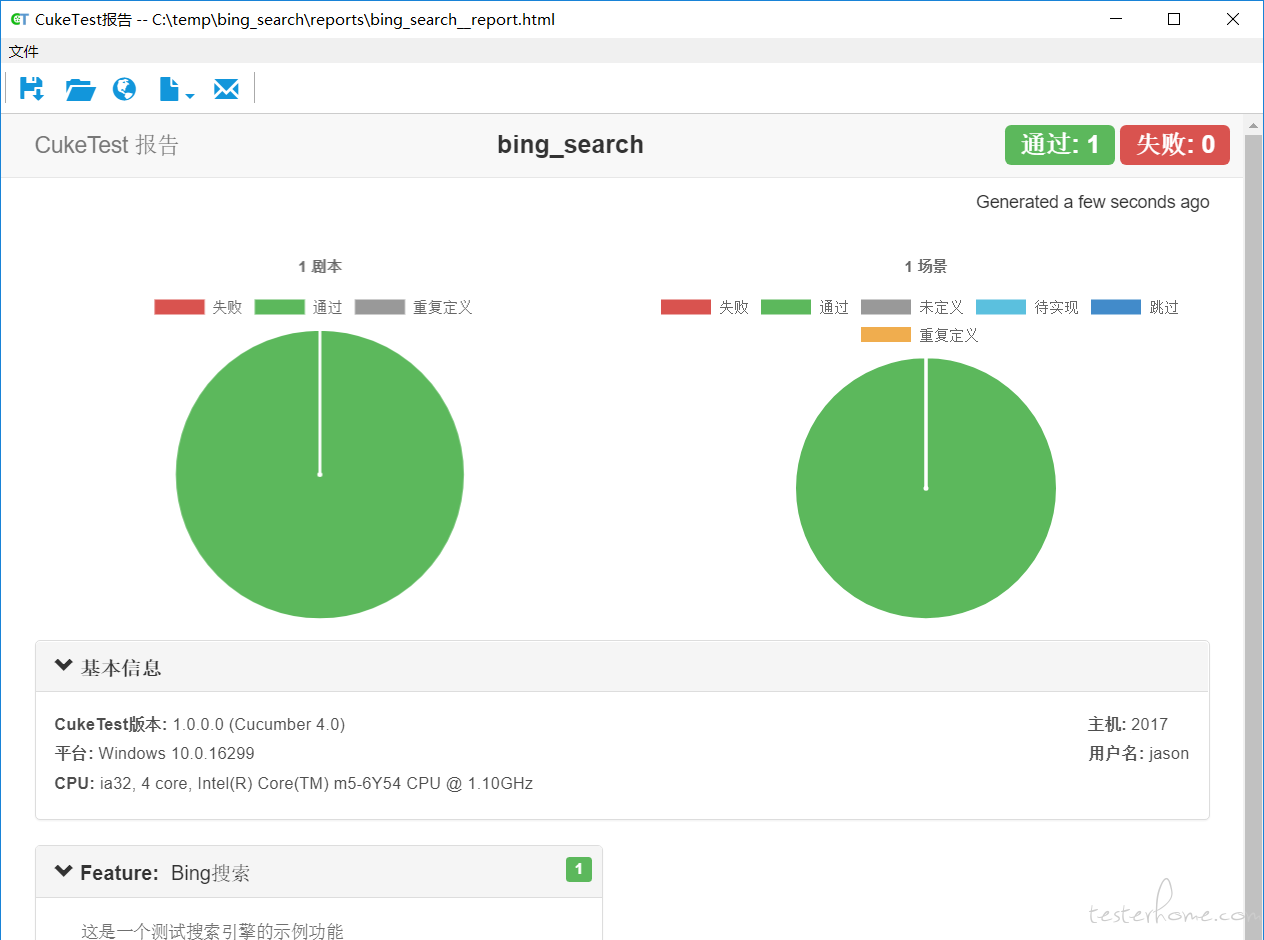
Task: Open report file via folder icon
Action: (80, 89)
